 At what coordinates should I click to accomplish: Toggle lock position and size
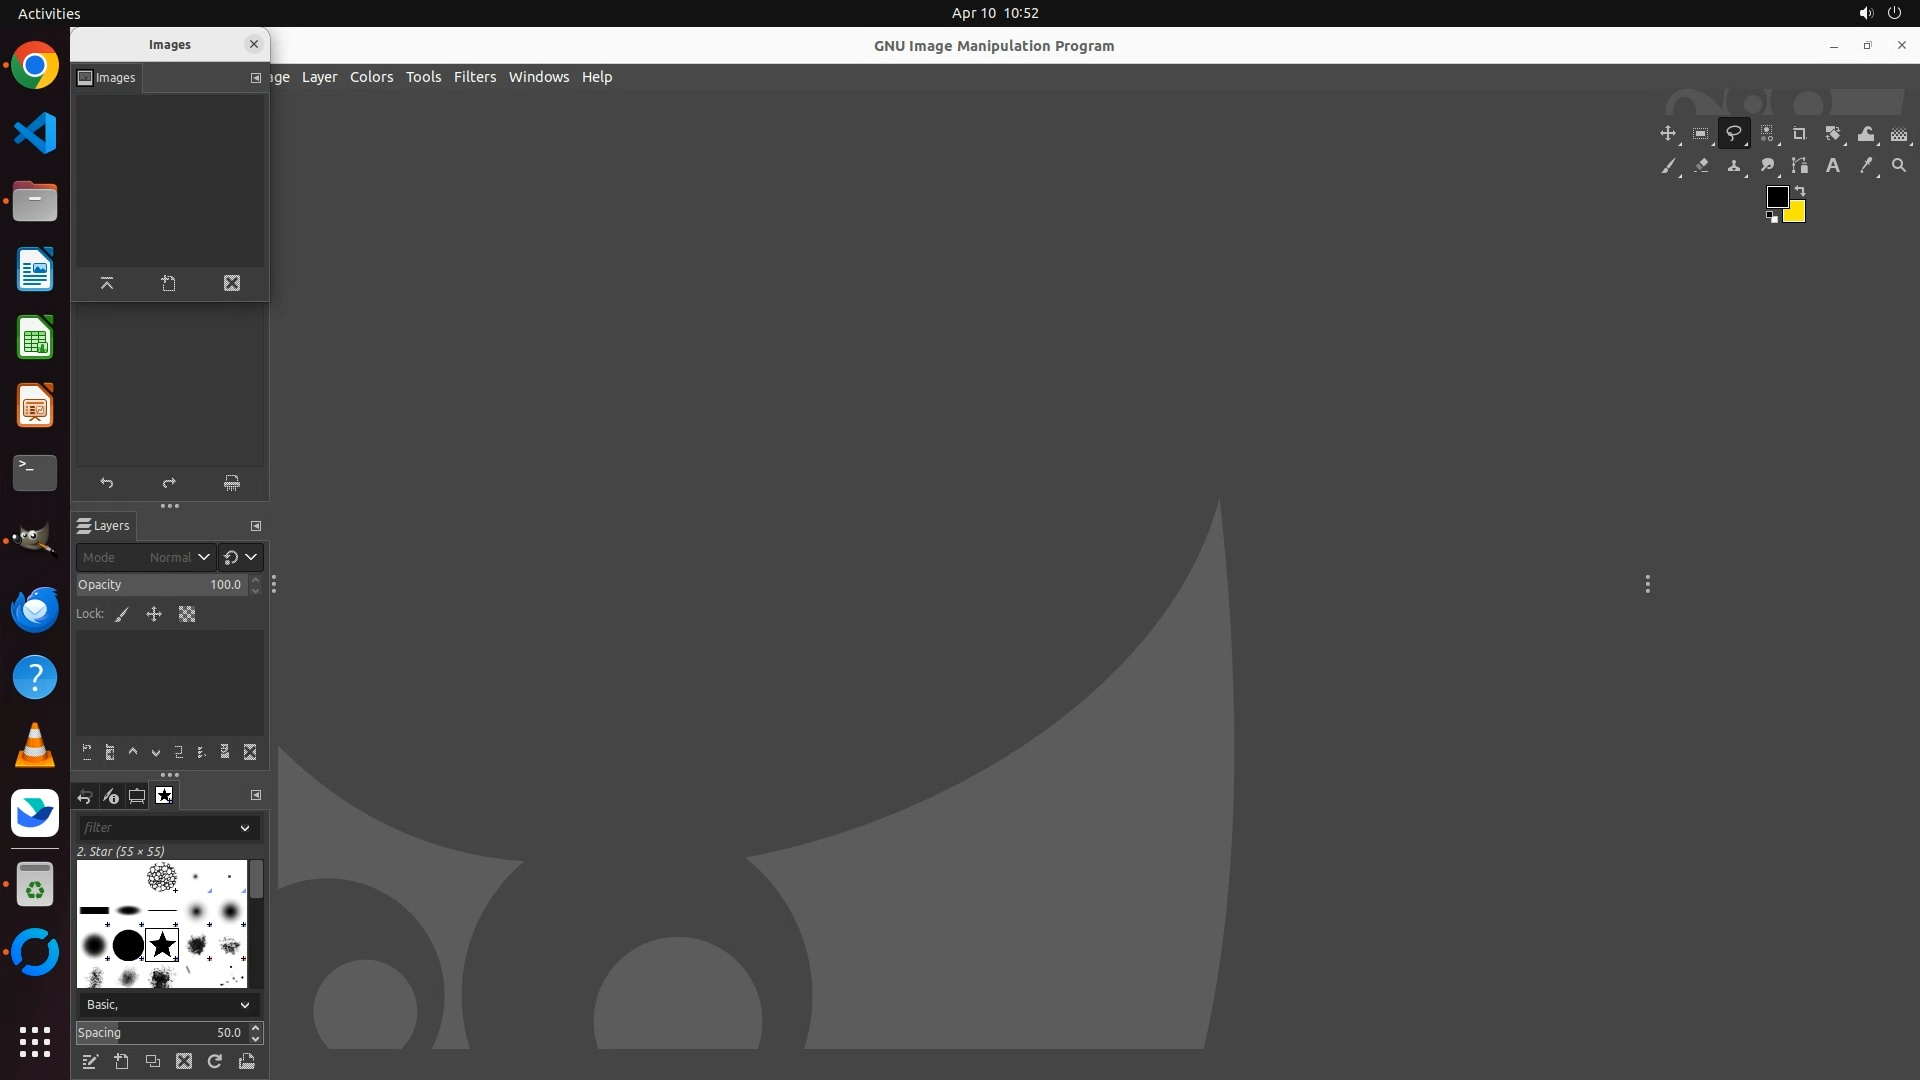point(154,615)
